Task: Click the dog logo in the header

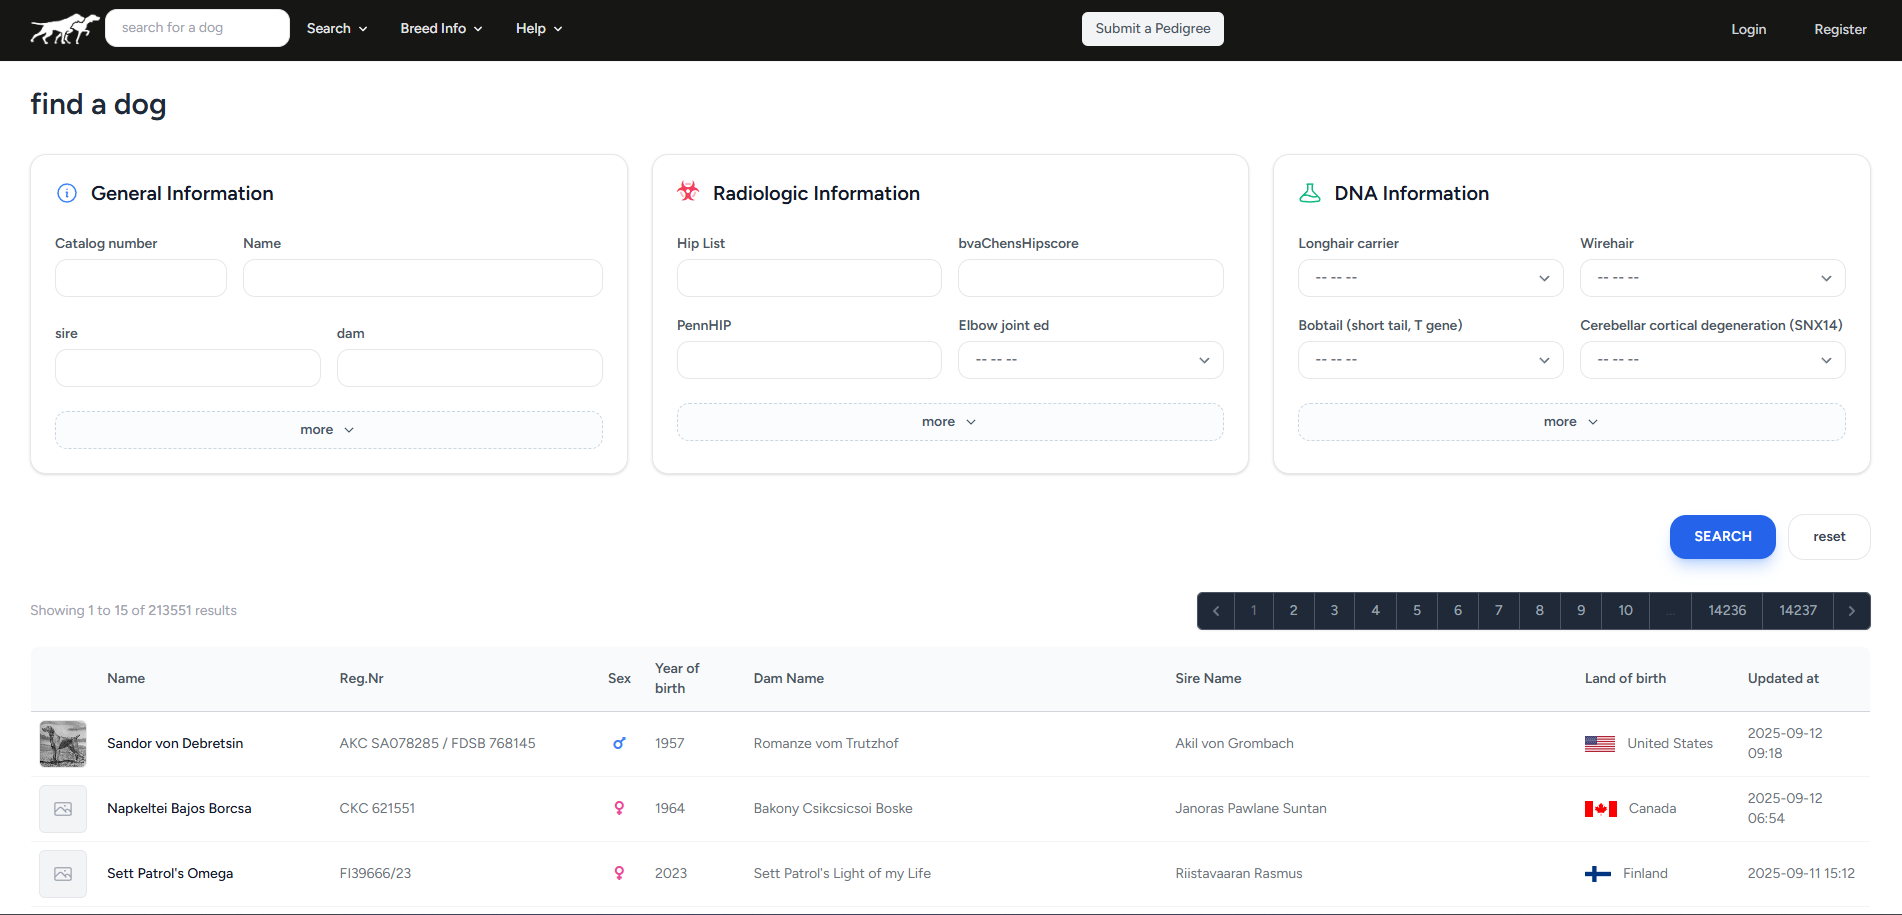Action: [x=64, y=29]
